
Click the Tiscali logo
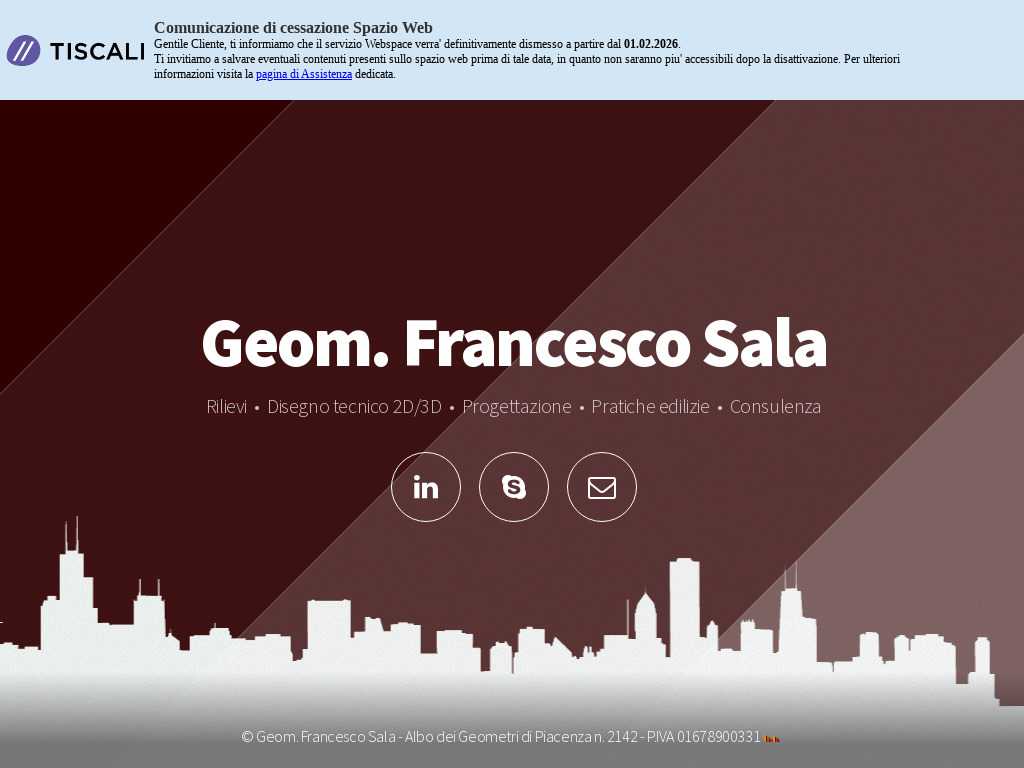click(76, 51)
